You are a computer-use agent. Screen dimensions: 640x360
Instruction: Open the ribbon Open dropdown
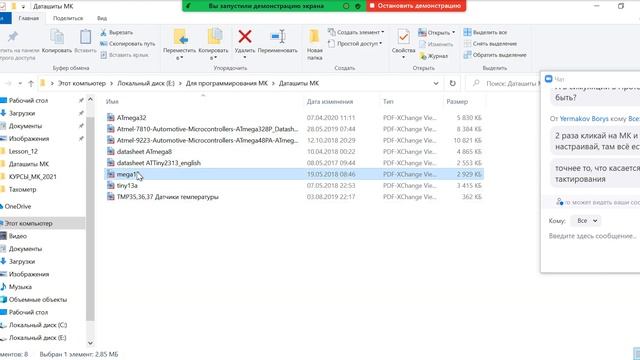(436, 32)
